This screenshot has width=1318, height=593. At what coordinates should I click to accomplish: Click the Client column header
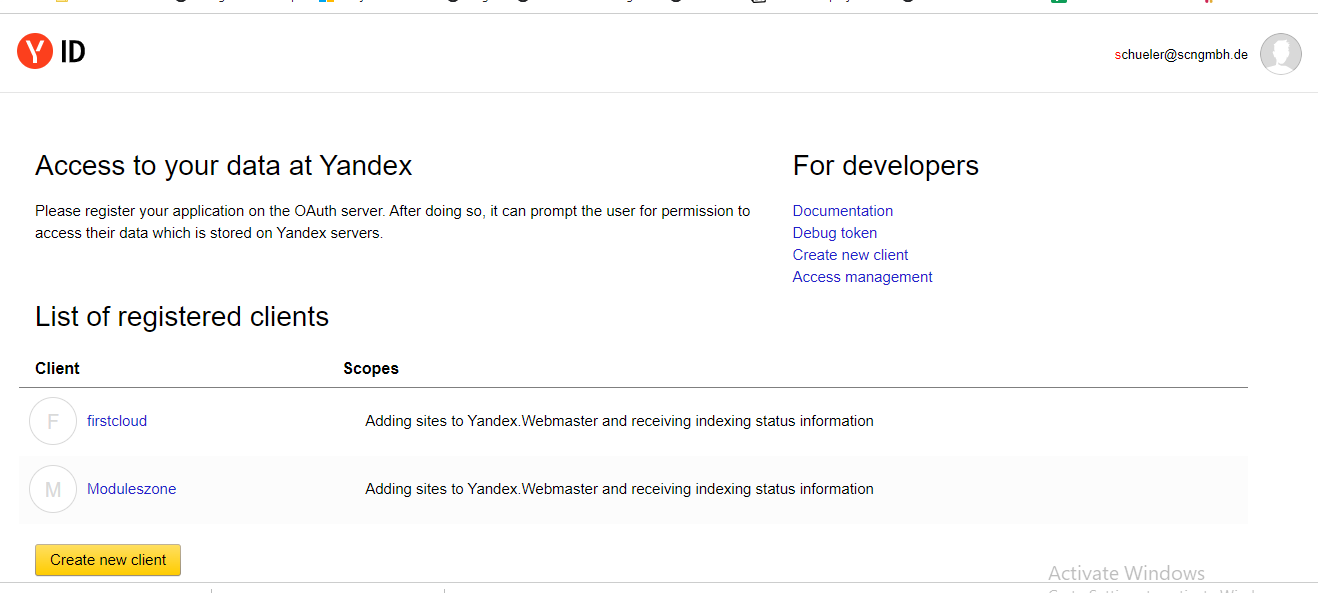[x=57, y=368]
